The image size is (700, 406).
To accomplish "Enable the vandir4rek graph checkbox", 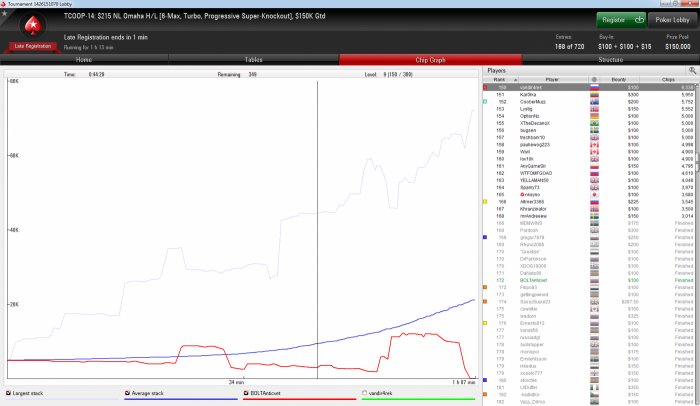I will 365,393.
